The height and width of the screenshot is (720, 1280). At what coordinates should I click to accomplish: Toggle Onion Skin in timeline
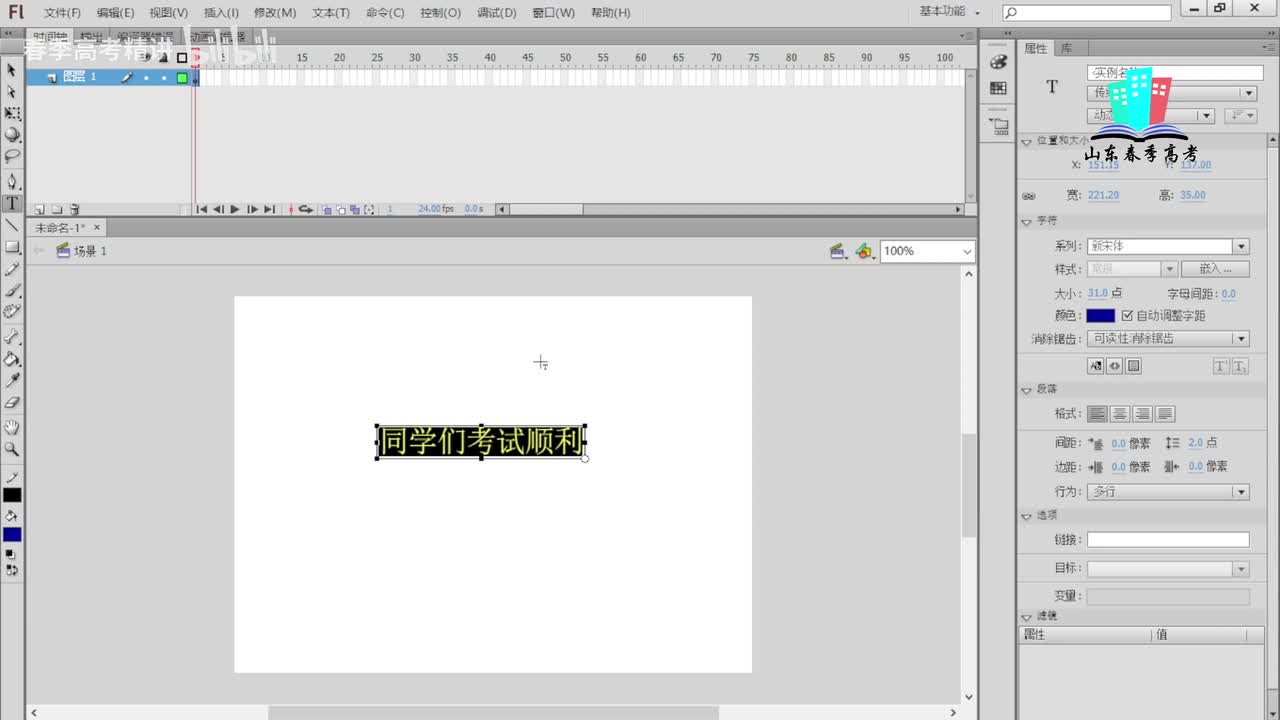click(x=326, y=209)
